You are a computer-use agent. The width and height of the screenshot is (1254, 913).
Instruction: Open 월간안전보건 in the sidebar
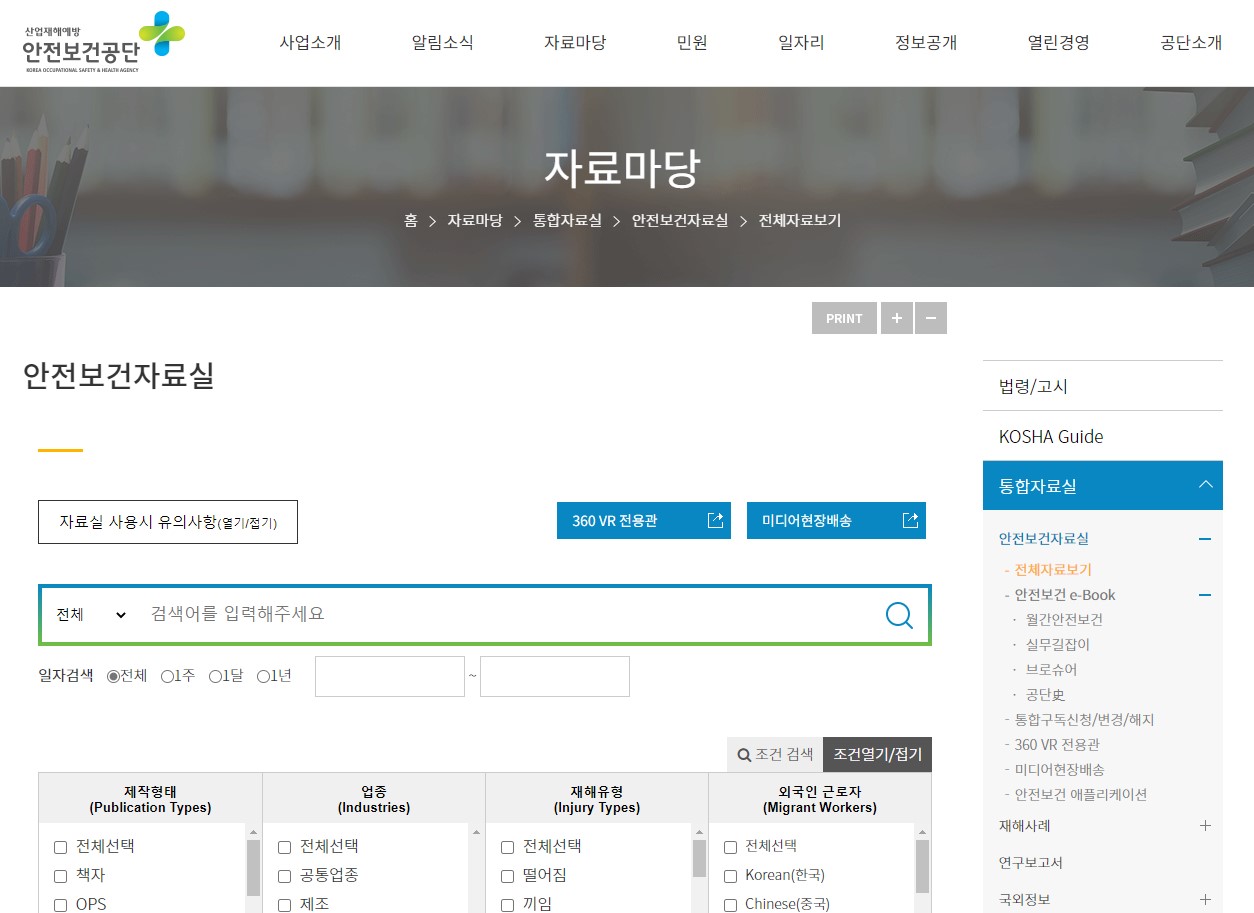1064,620
